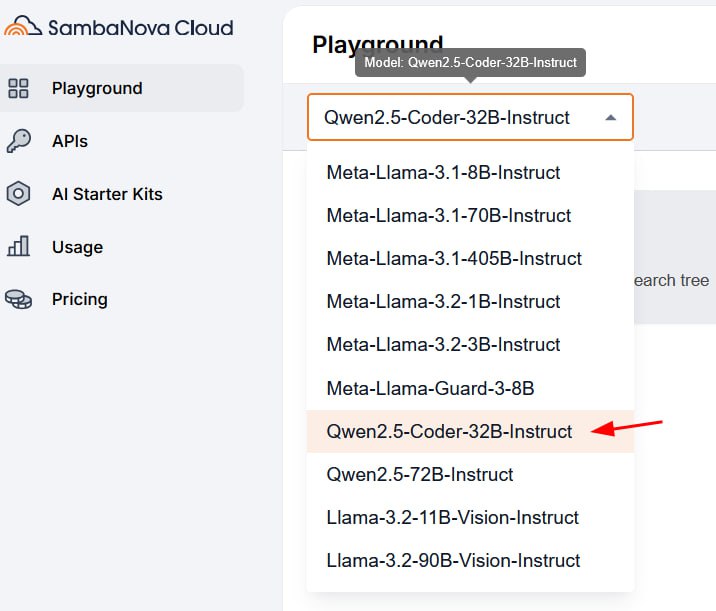Click the APIs key icon
716x611 pixels.
pos(18,141)
